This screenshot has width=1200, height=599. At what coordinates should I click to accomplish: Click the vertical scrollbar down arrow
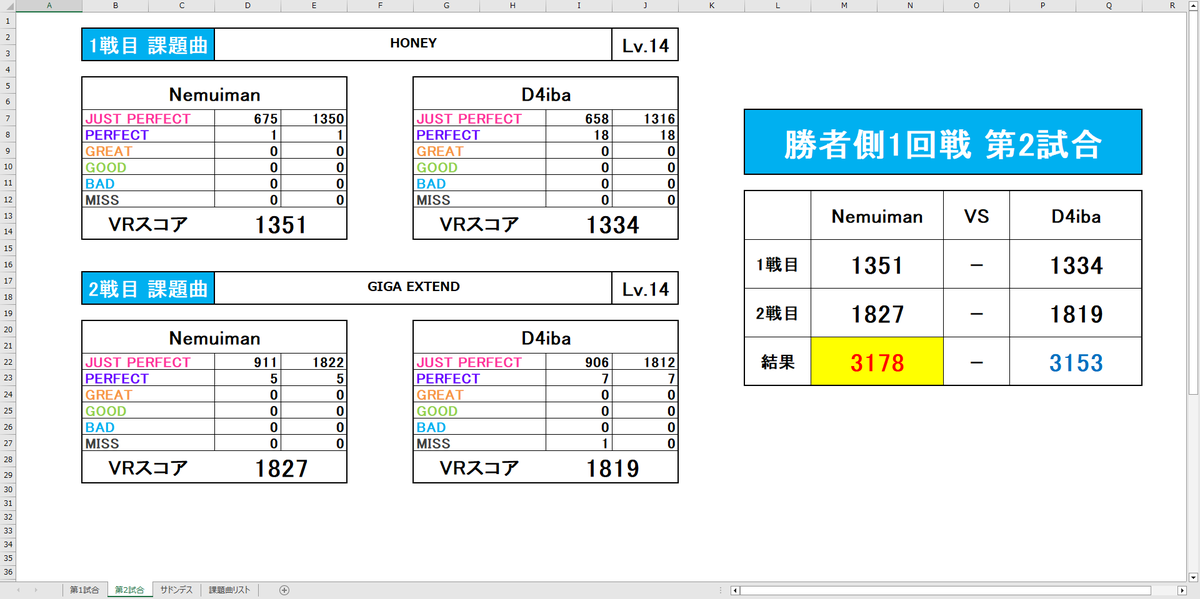tap(1193, 575)
